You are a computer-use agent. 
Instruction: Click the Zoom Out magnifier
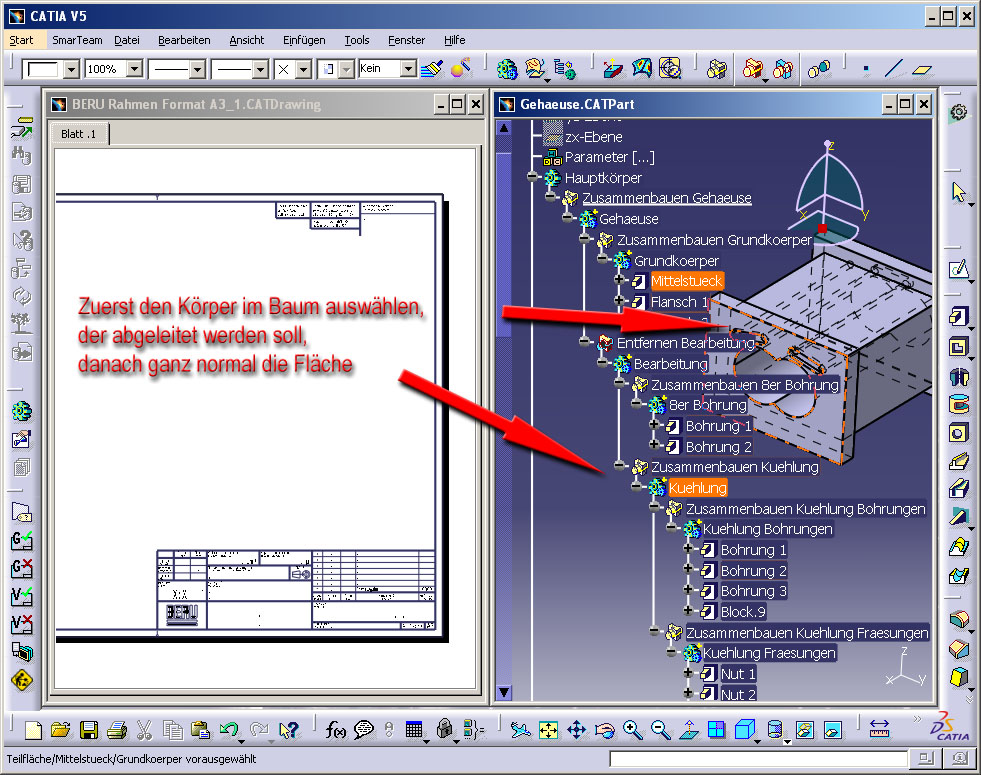tap(661, 730)
